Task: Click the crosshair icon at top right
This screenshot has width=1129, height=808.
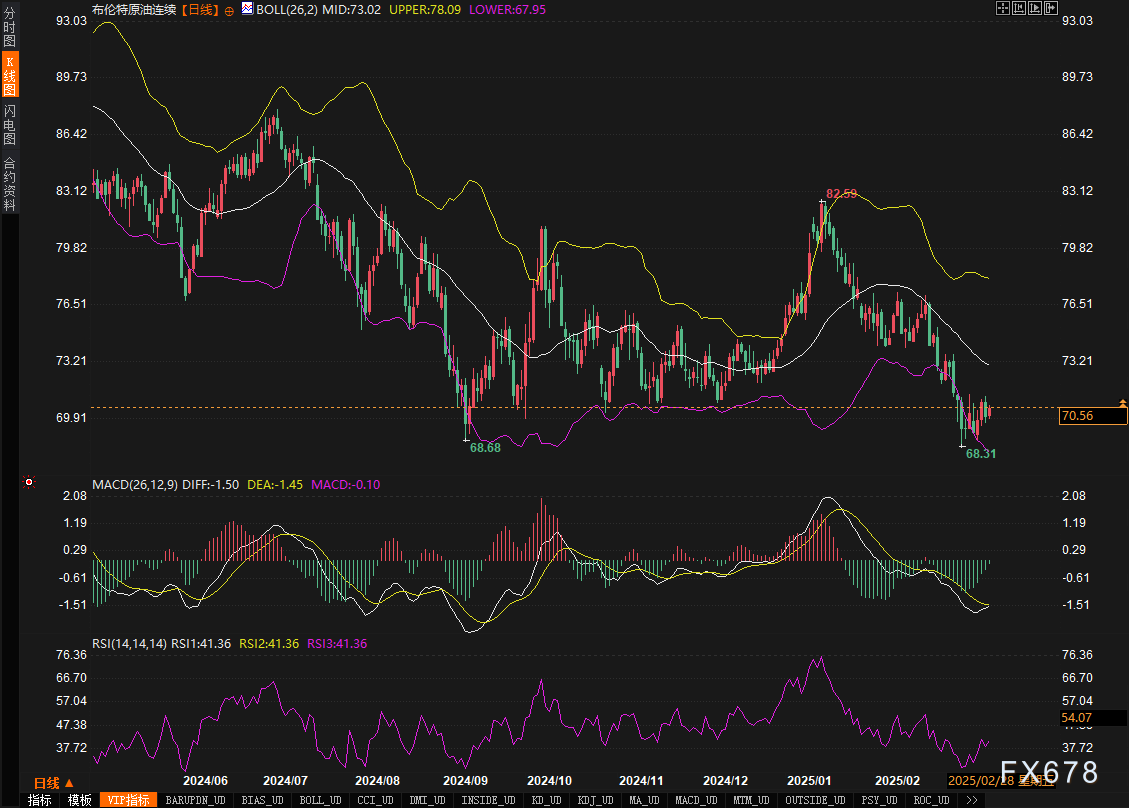Action: (1003, 8)
